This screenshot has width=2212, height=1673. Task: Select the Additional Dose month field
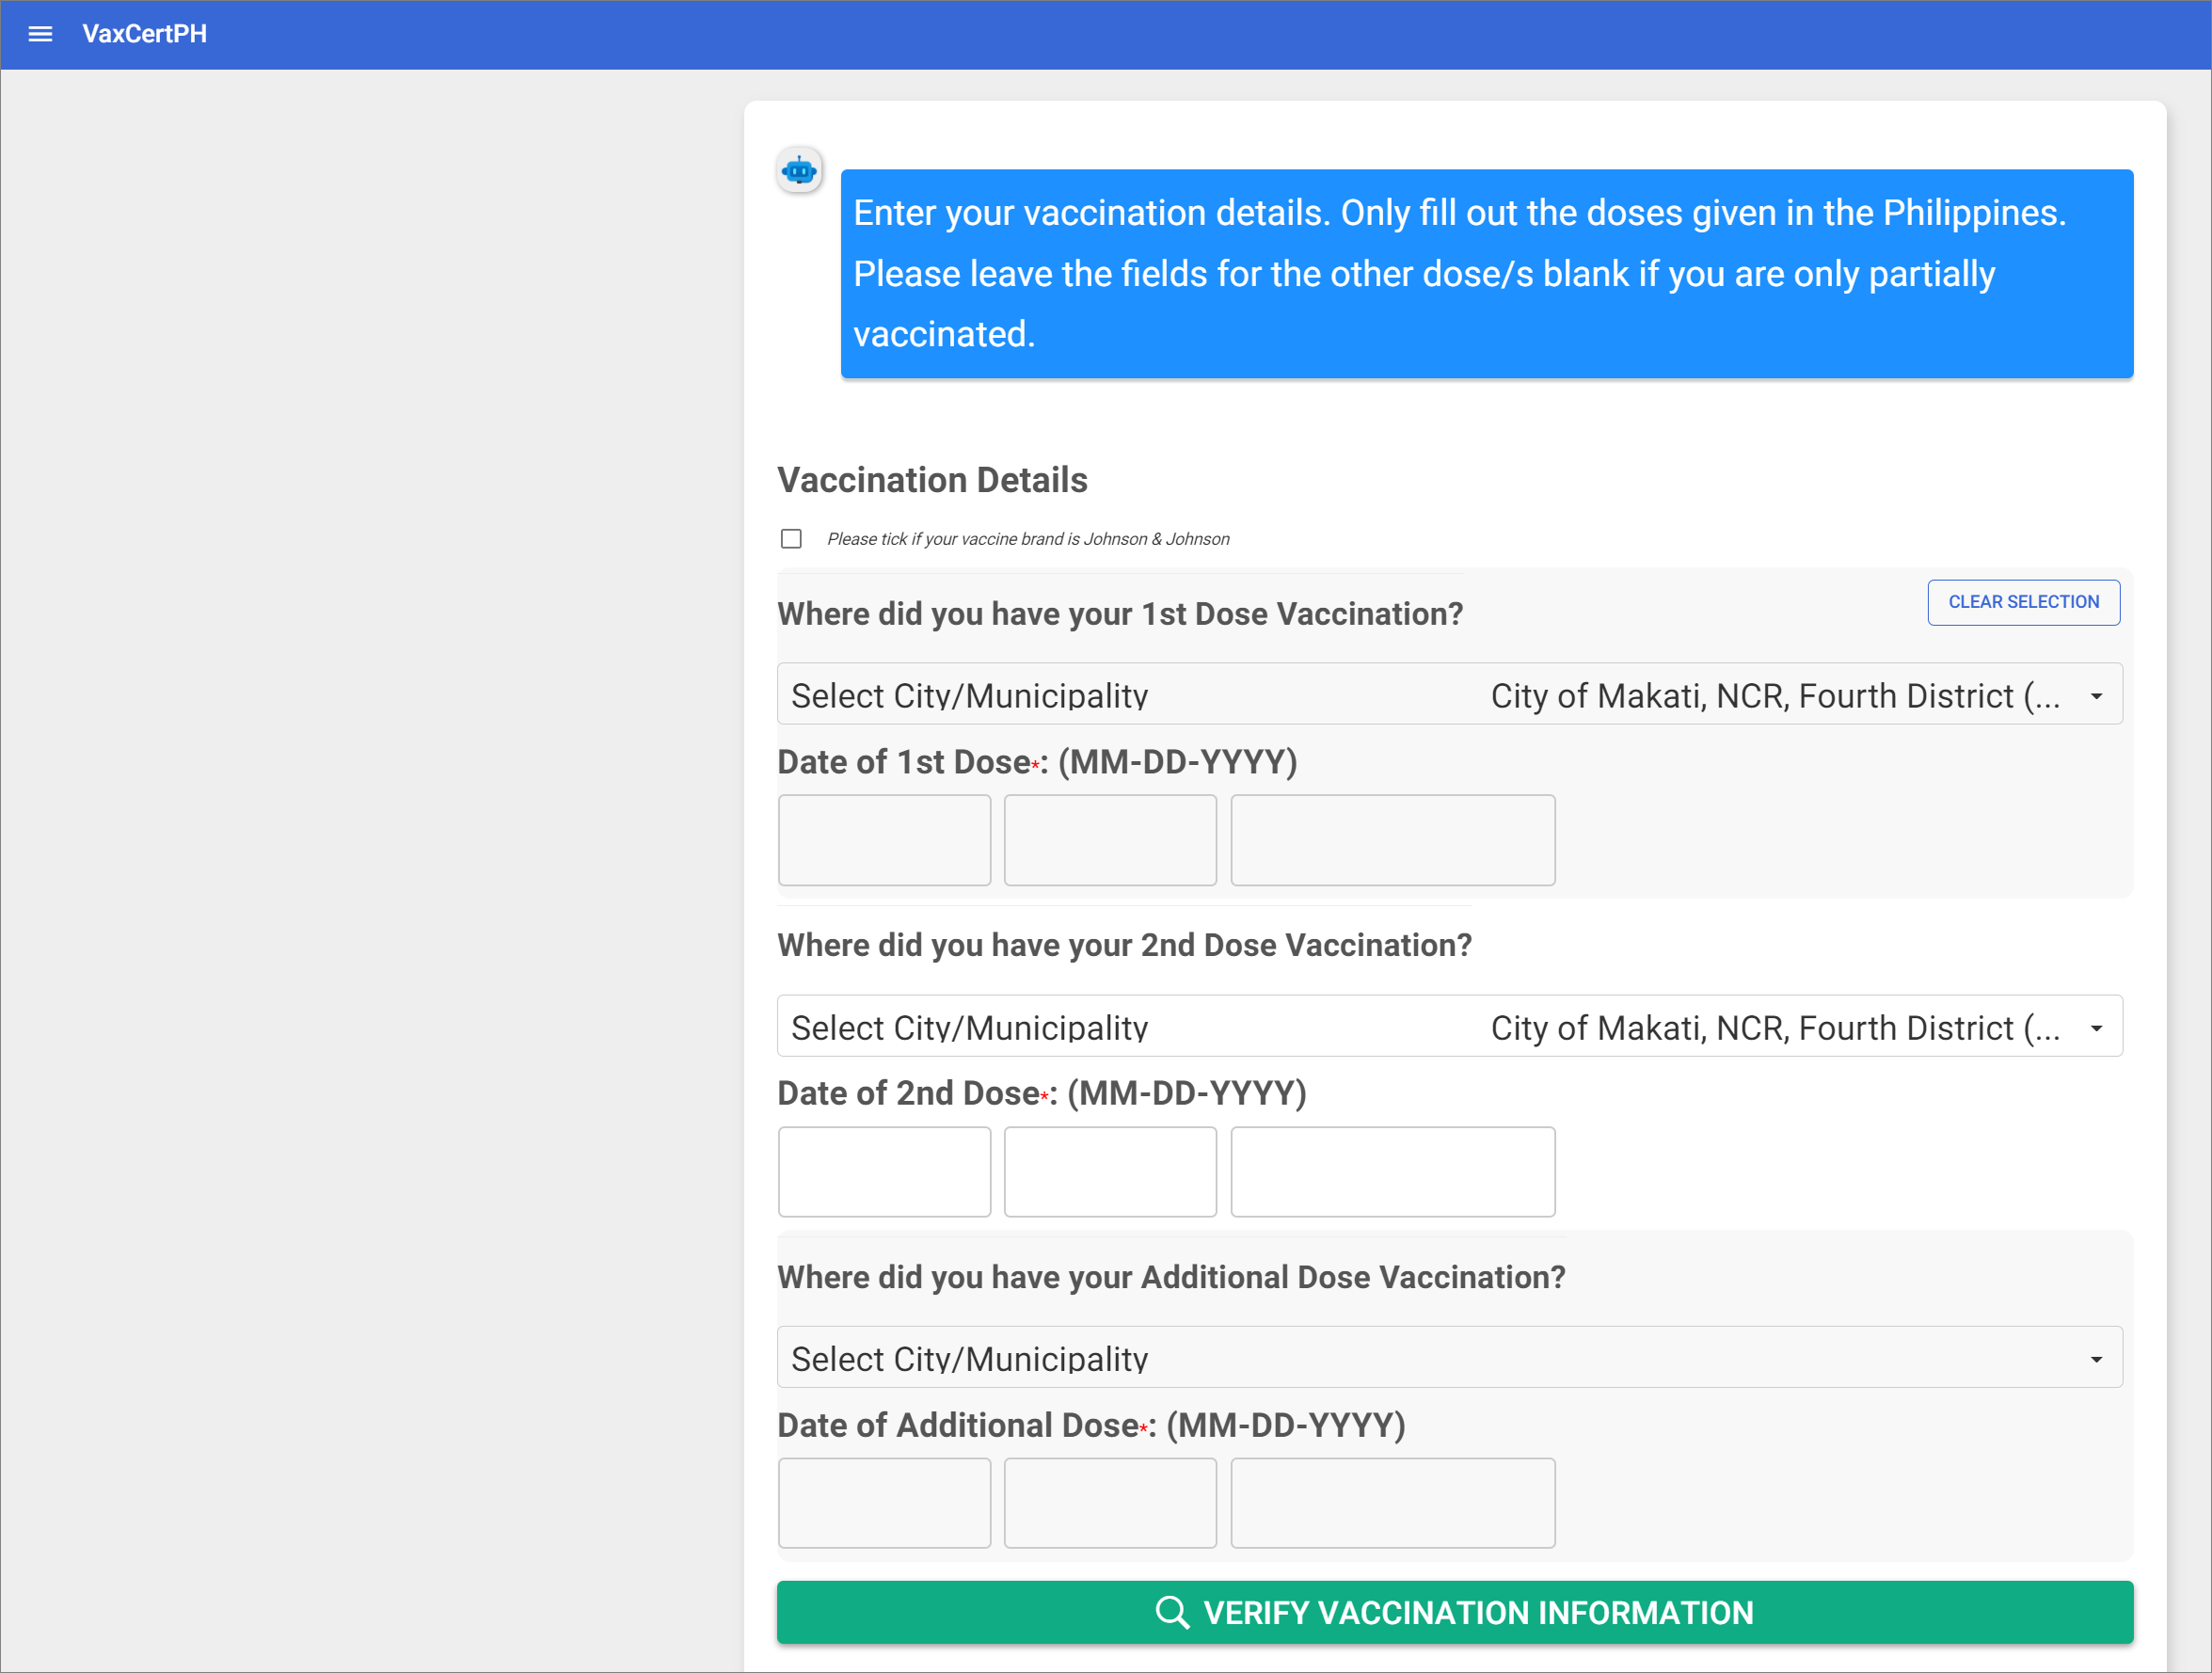coord(884,1503)
